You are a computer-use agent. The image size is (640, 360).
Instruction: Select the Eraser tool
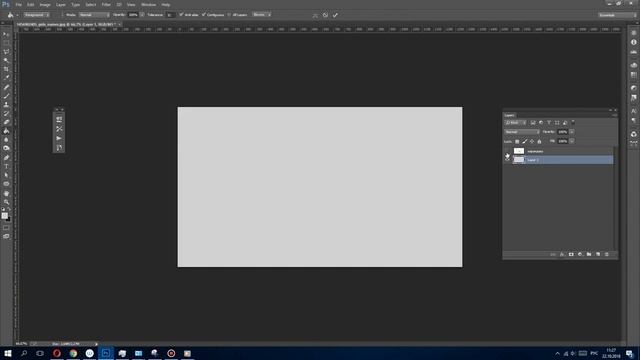pos(6,122)
